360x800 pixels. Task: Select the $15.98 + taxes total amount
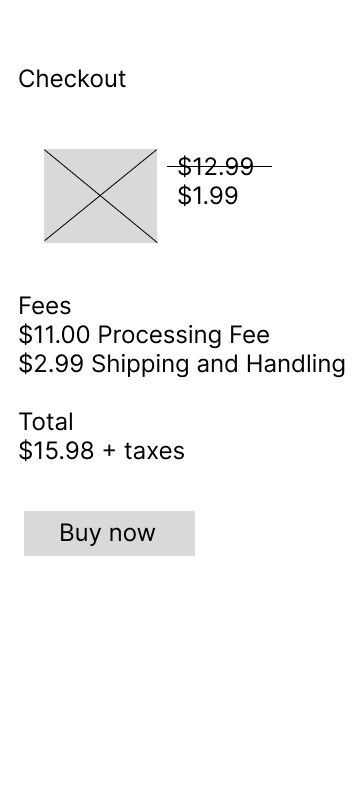pos(101,451)
